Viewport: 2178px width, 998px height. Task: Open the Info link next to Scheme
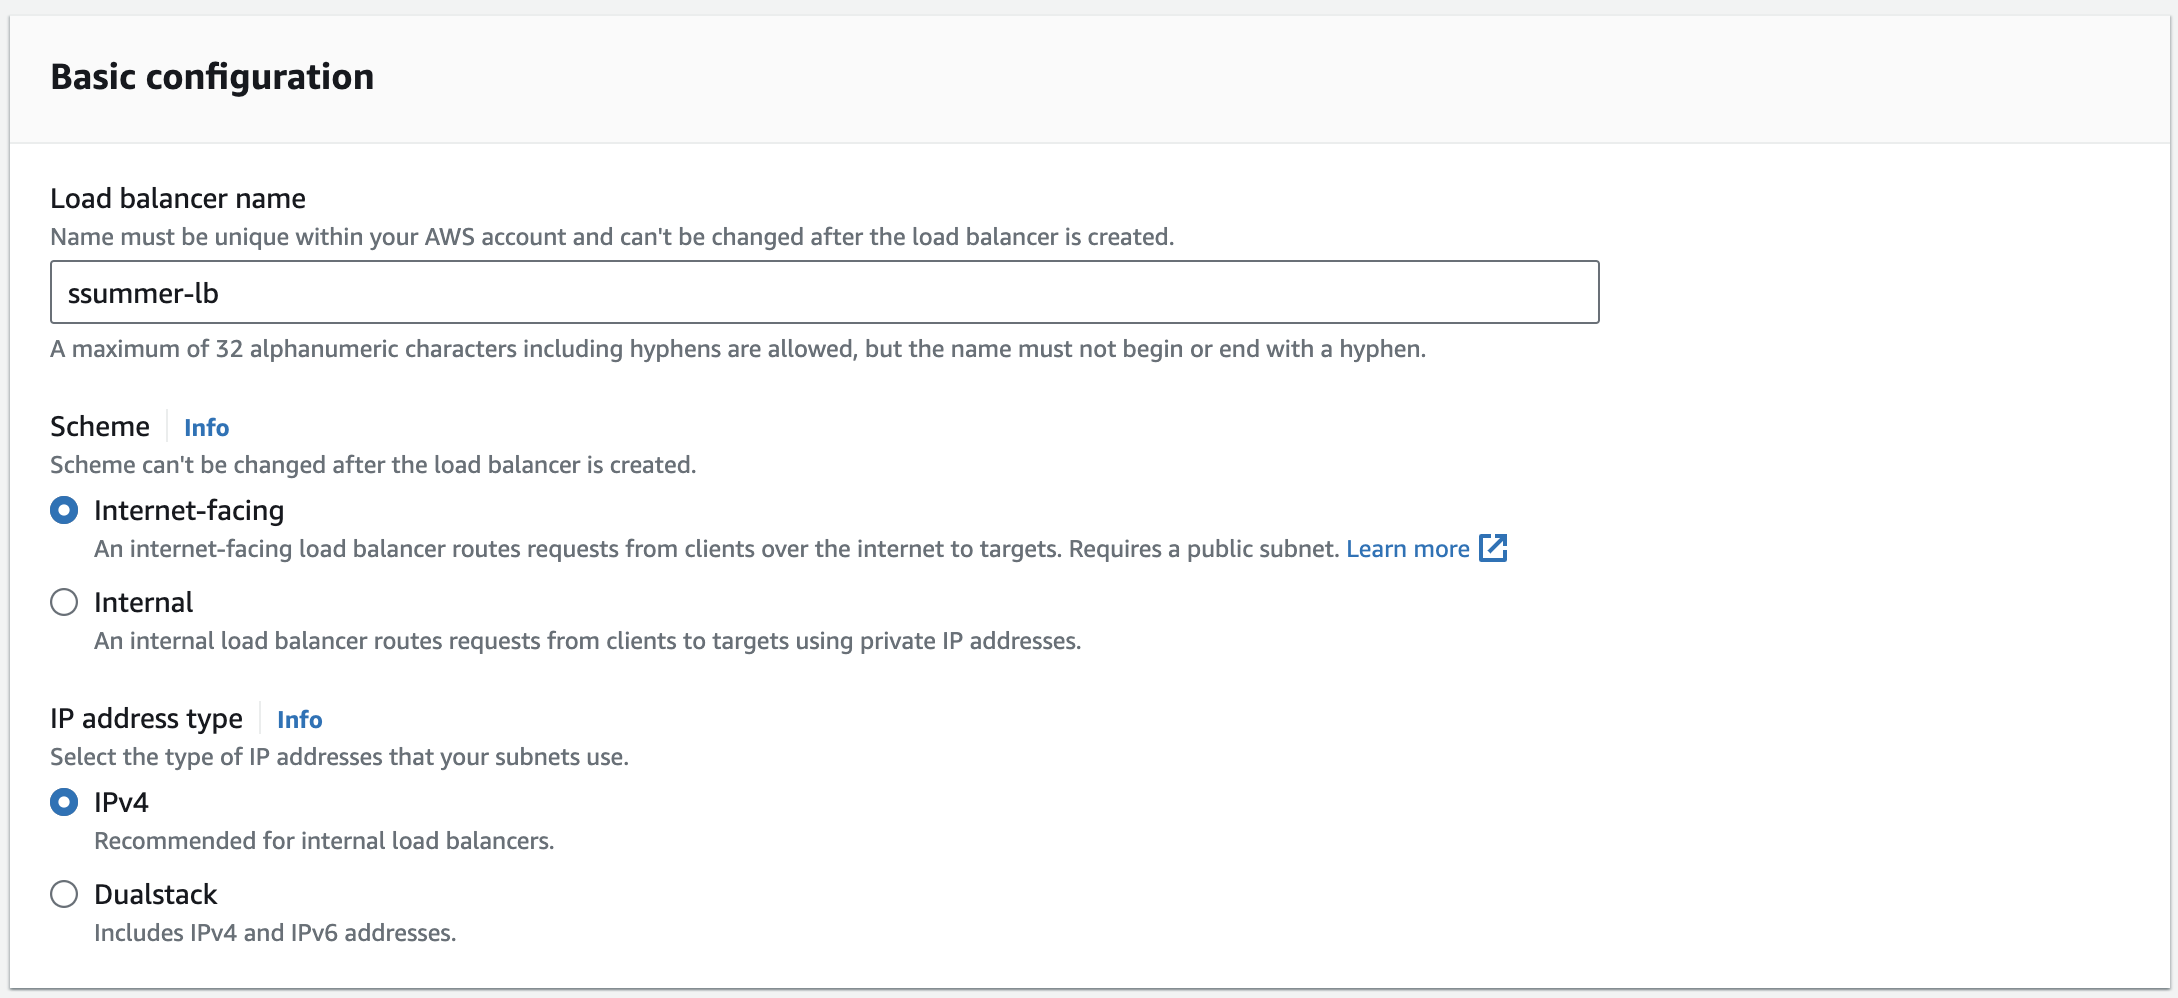[206, 427]
